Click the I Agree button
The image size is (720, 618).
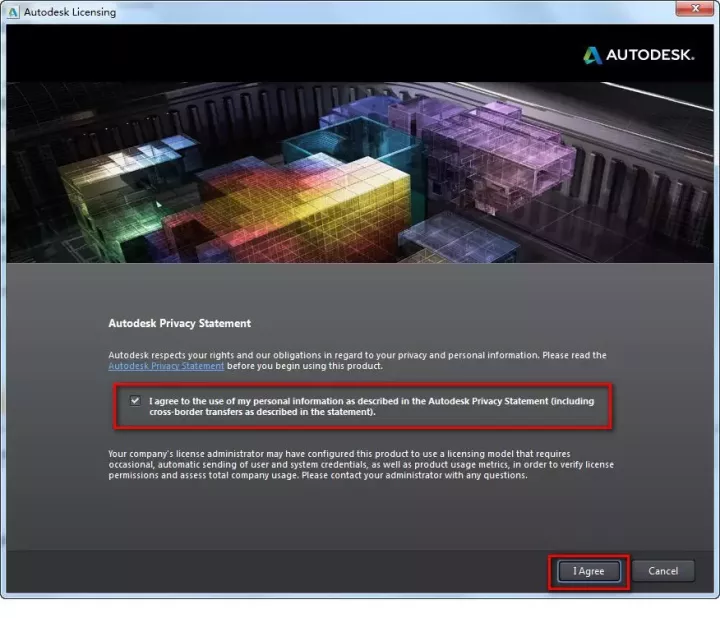[x=589, y=571]
